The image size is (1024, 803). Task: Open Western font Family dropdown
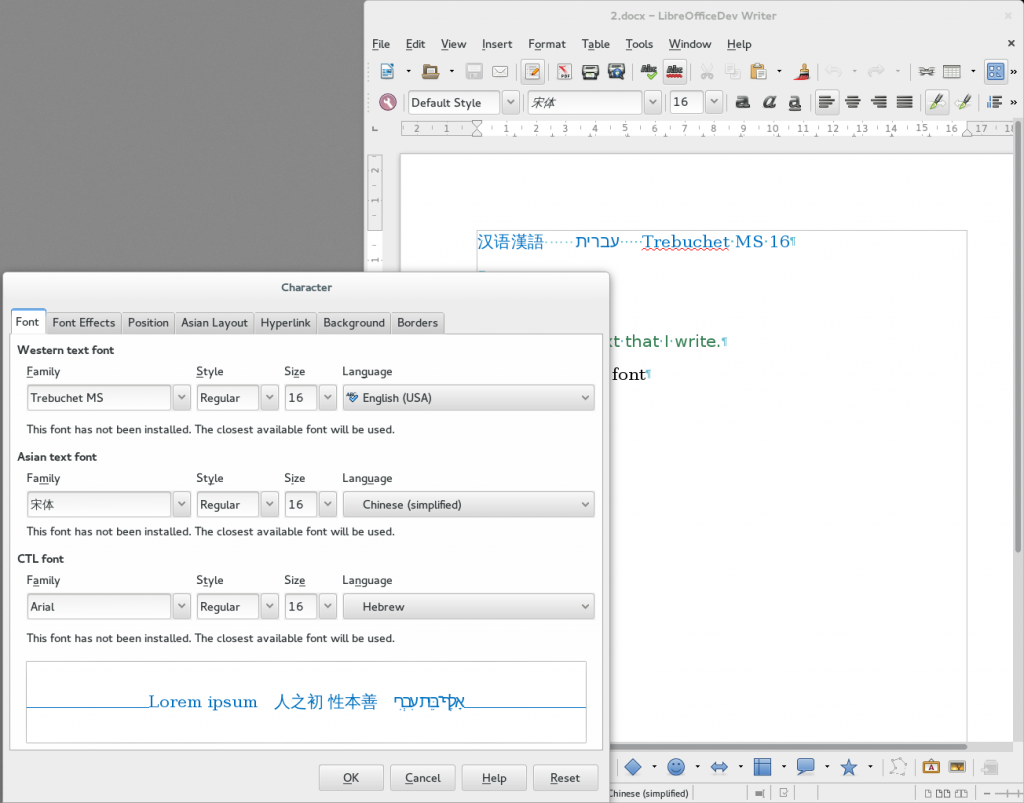[x=182, y=398]
